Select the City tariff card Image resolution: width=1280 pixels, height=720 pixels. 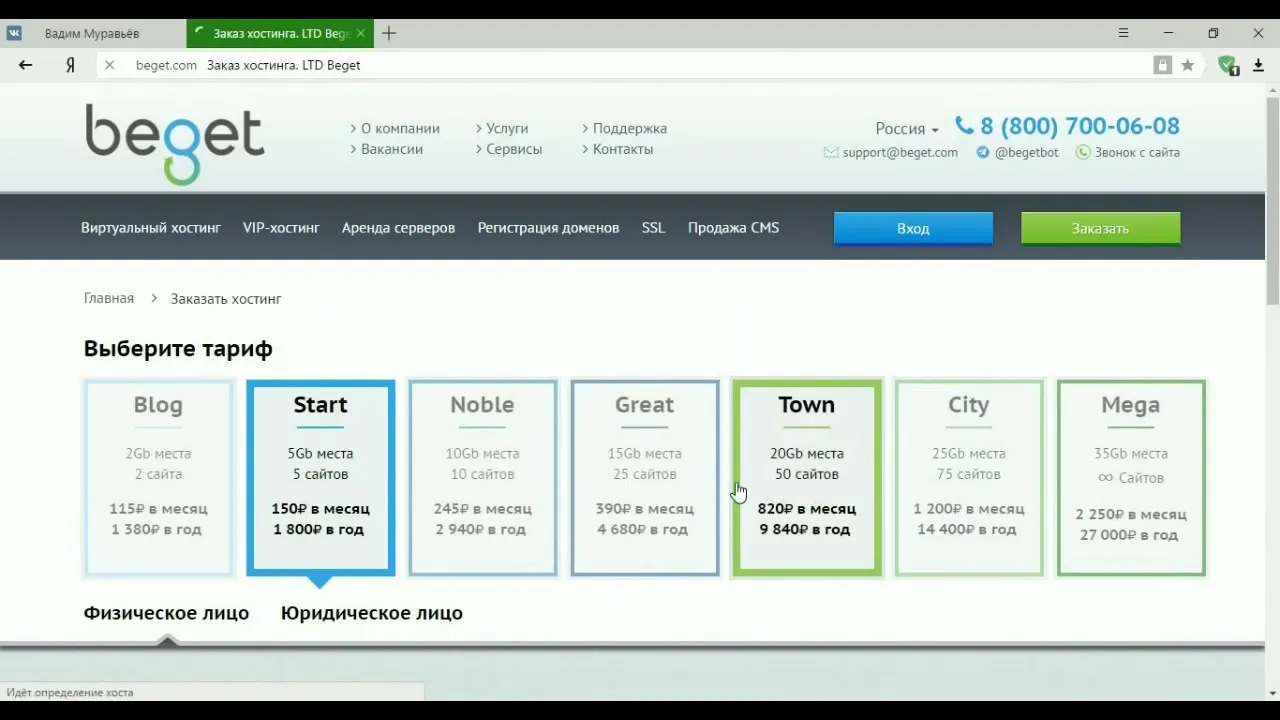pos(968,478)
